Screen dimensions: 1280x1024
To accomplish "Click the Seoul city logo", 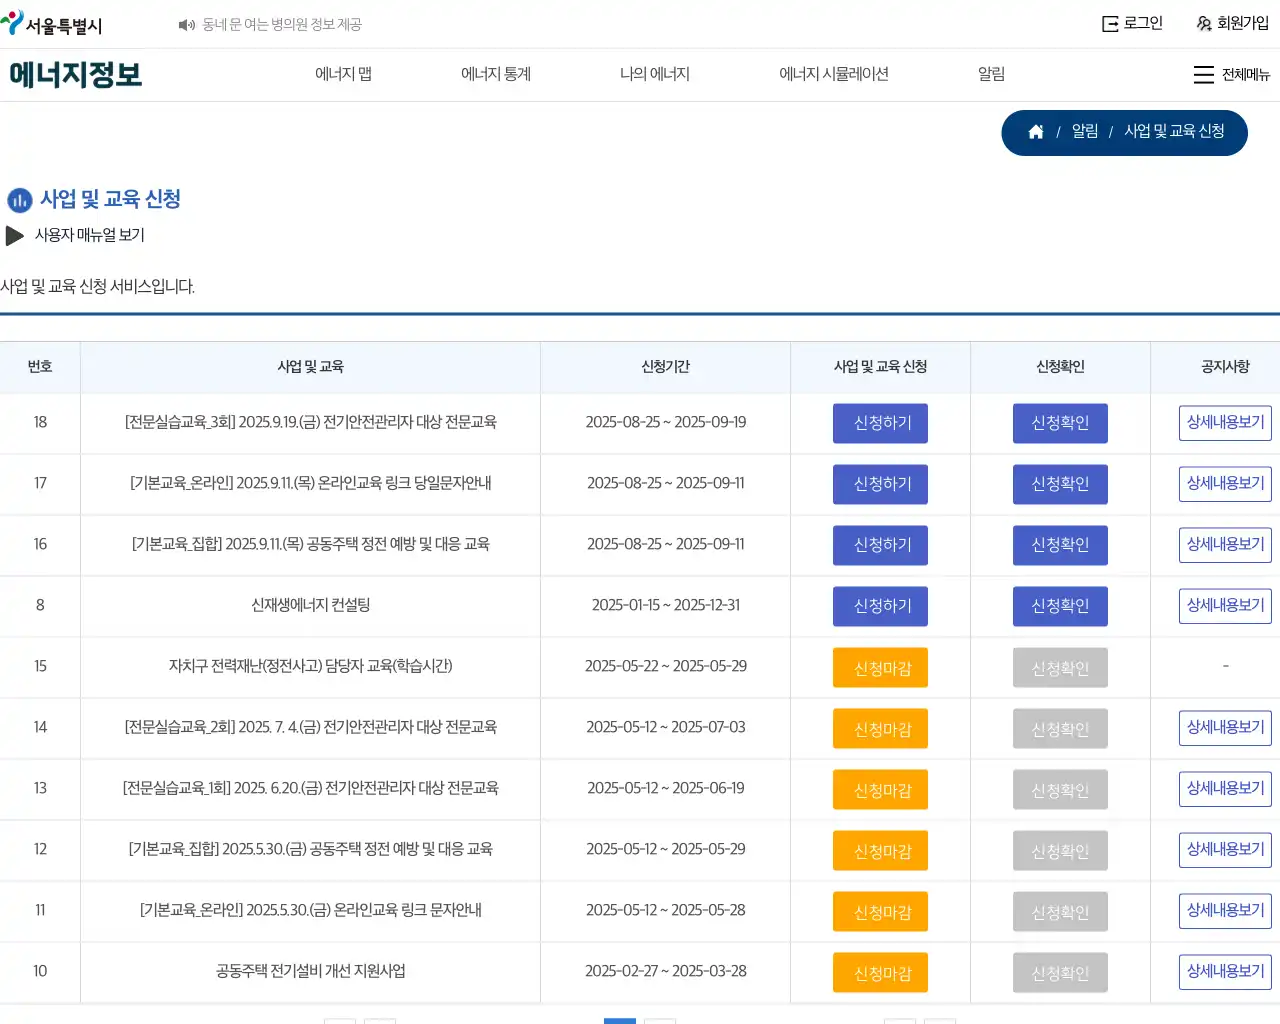I will click(x=52, y=24).
